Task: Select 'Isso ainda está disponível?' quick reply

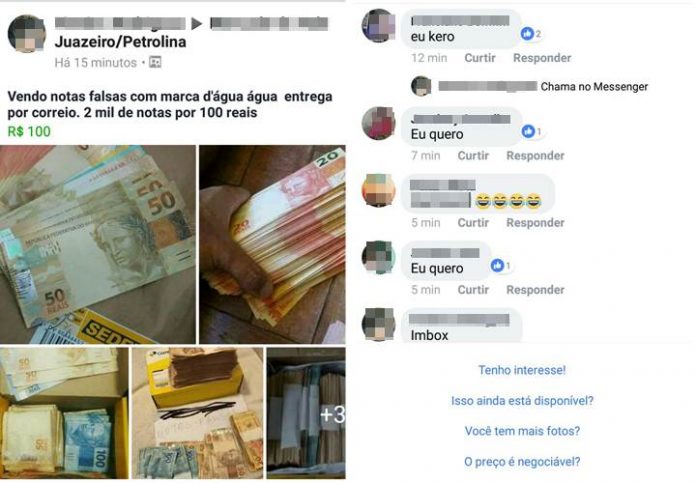Action: click(522, 401)
